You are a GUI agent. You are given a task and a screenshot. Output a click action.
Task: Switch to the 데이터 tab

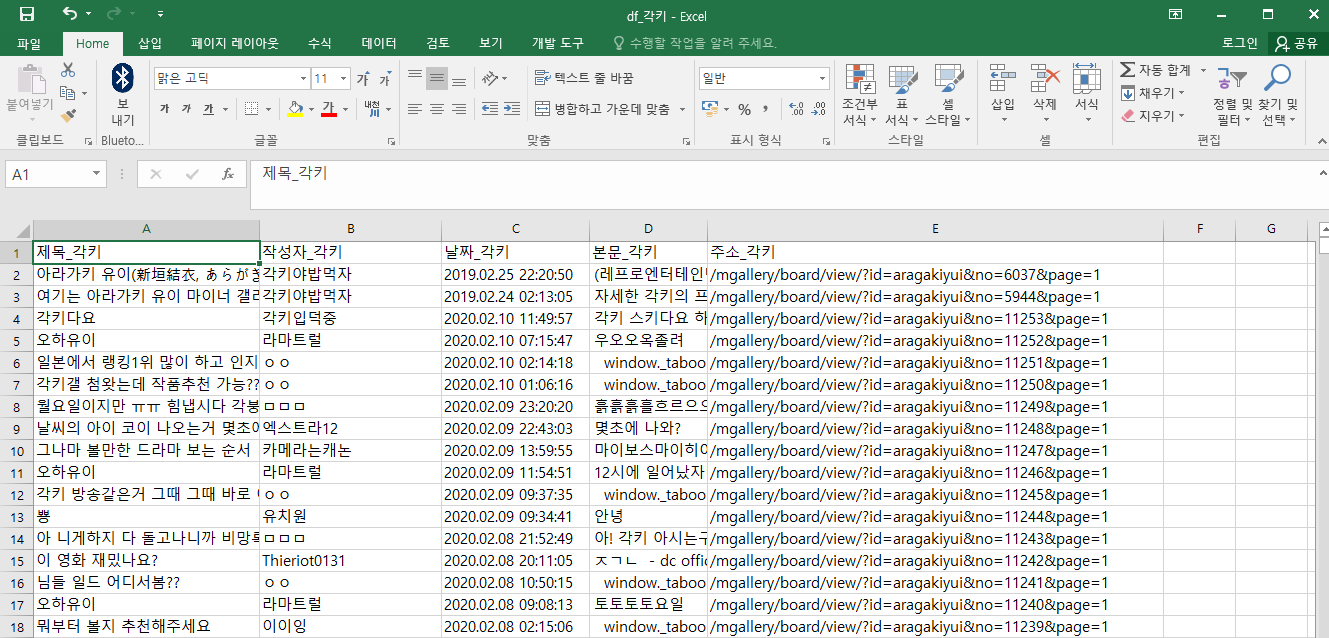pyautogui.click(x=379, y=43)
